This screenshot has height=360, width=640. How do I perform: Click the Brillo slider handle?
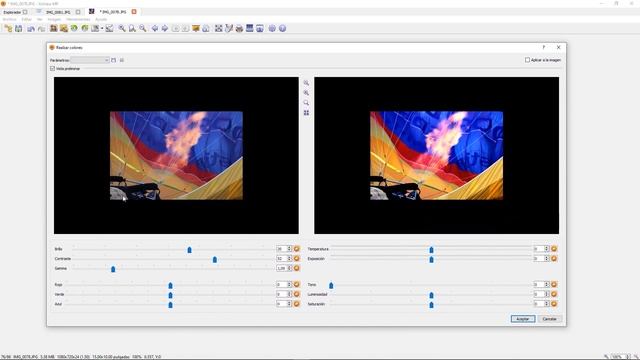[189, 249]
